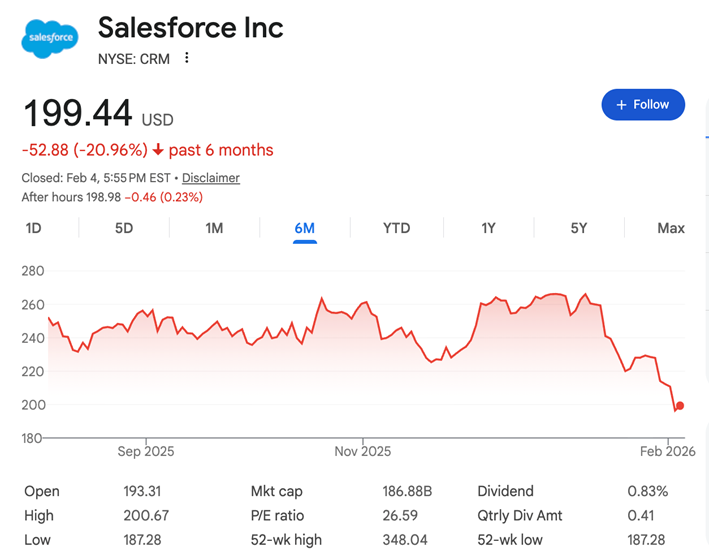Click the Nov 2025 axis label
Image resolution: width=709 pixels, height=551 pixels.
tap(362, 451)
